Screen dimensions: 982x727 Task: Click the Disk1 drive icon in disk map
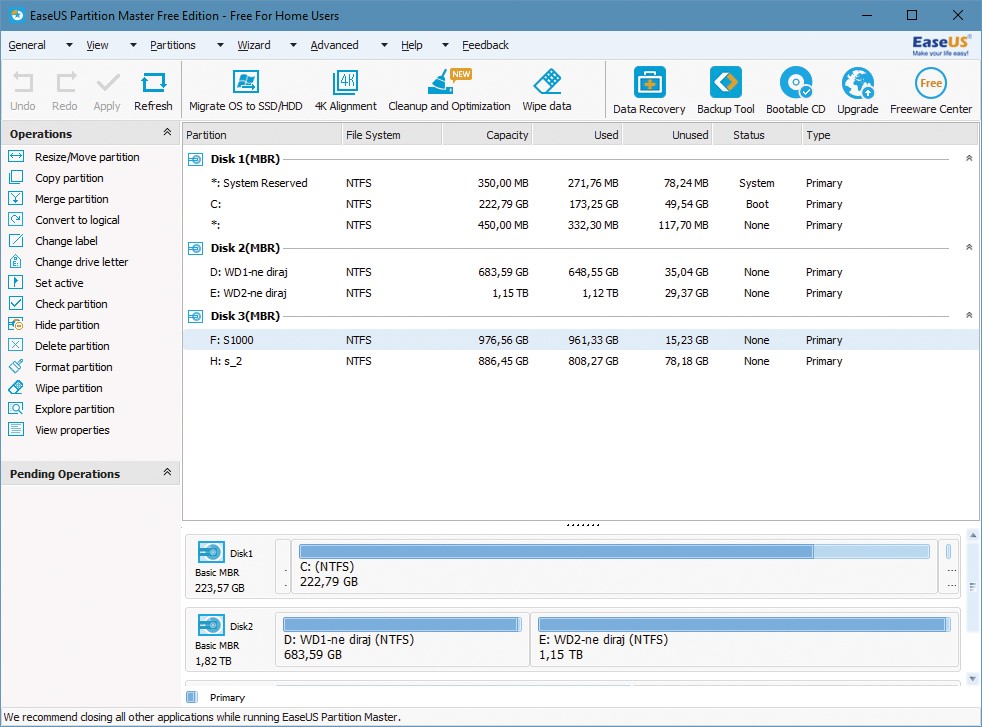211,553
